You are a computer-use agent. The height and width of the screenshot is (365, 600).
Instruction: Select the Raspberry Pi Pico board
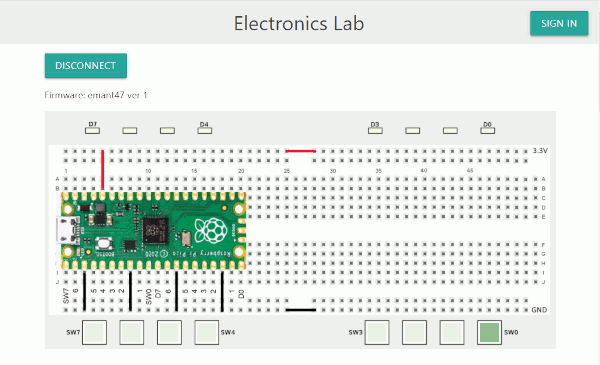[x=152, y=231]
